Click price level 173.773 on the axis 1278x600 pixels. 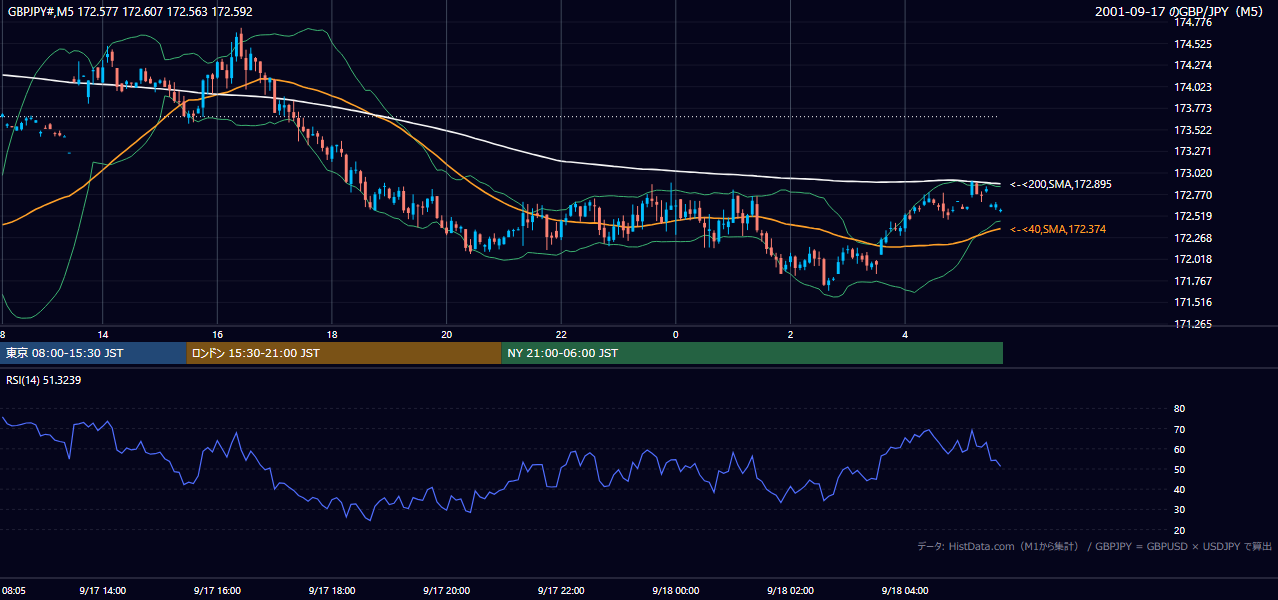1193,108
